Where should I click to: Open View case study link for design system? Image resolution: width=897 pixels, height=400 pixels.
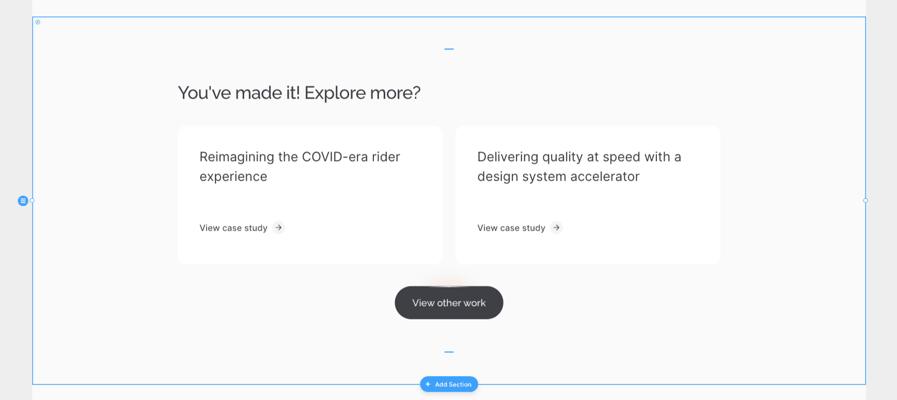click(x=511, y=228)
